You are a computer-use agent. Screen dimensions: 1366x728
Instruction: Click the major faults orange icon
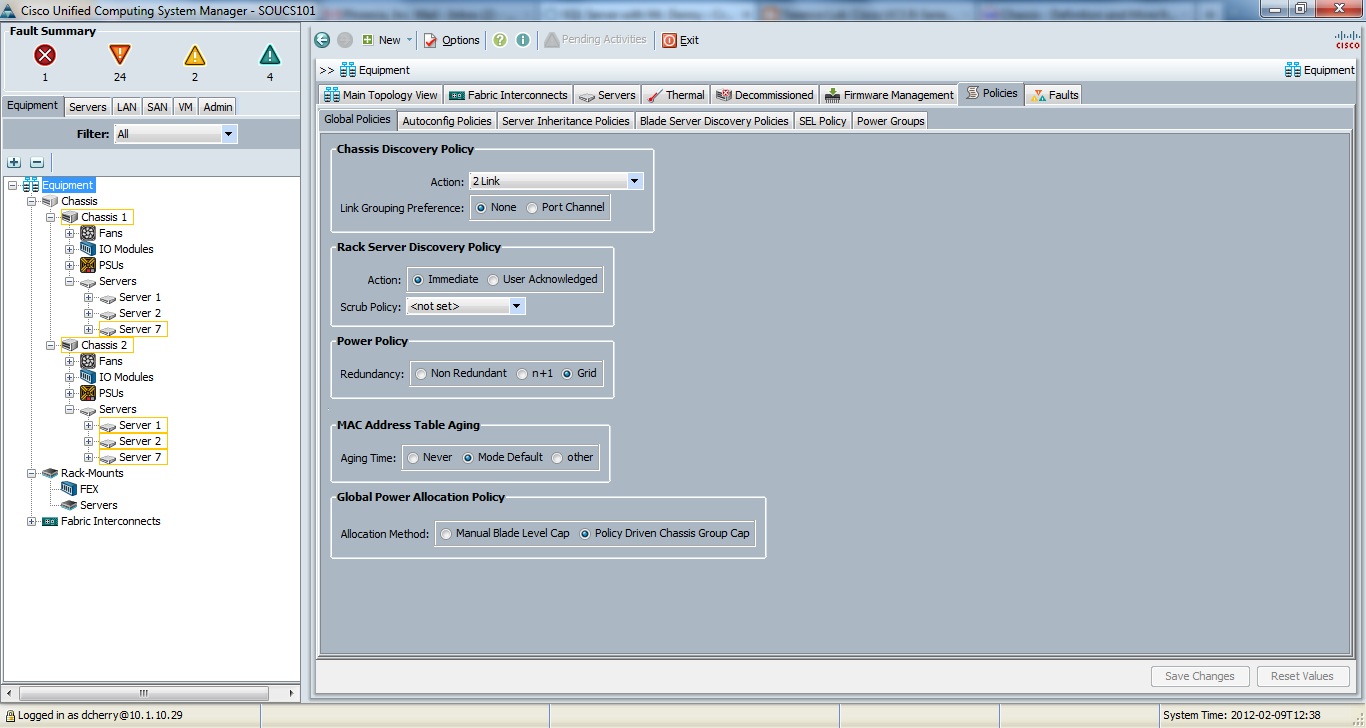tap(120, 55)
